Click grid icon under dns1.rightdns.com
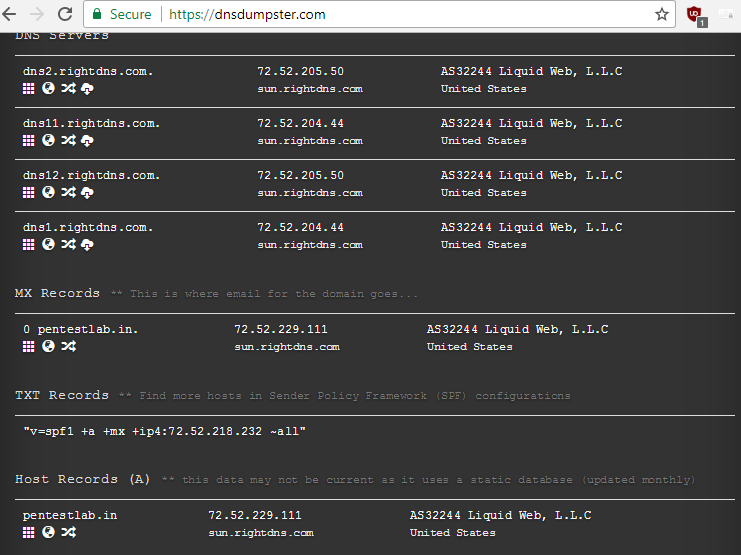The width and height of the screenshot is (741, 555). tap(29, 244)
